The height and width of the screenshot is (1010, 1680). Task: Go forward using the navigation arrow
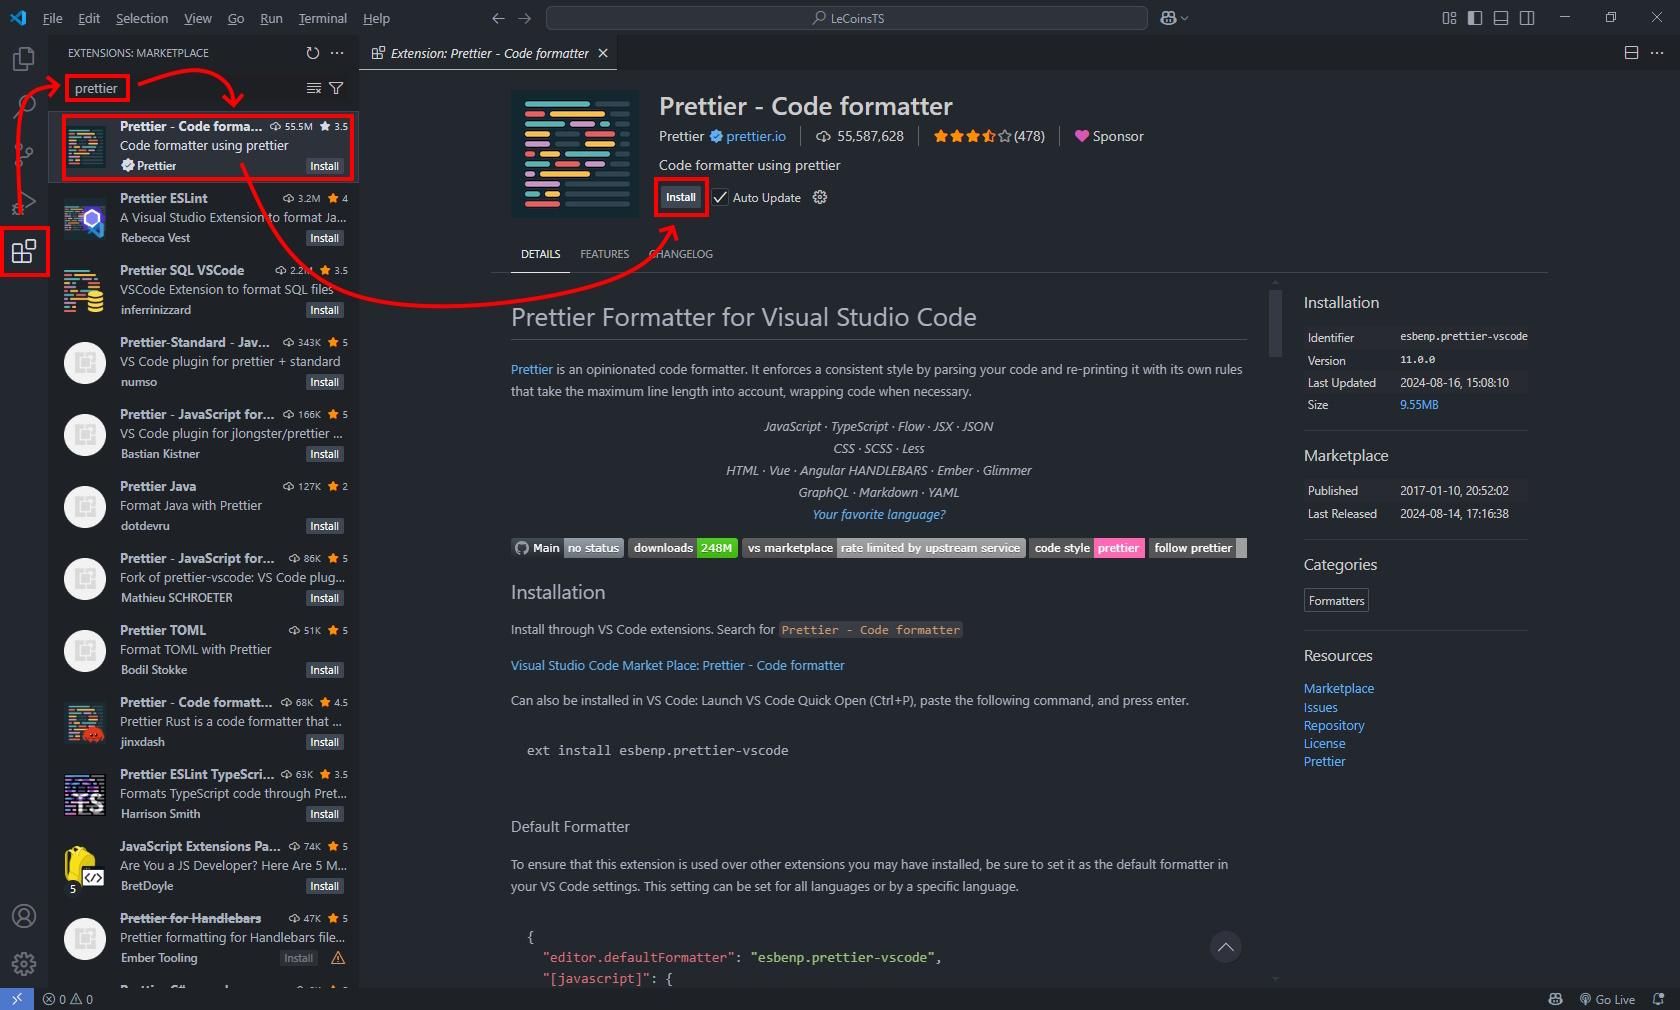pyautogui.click(x=524, y=18)
